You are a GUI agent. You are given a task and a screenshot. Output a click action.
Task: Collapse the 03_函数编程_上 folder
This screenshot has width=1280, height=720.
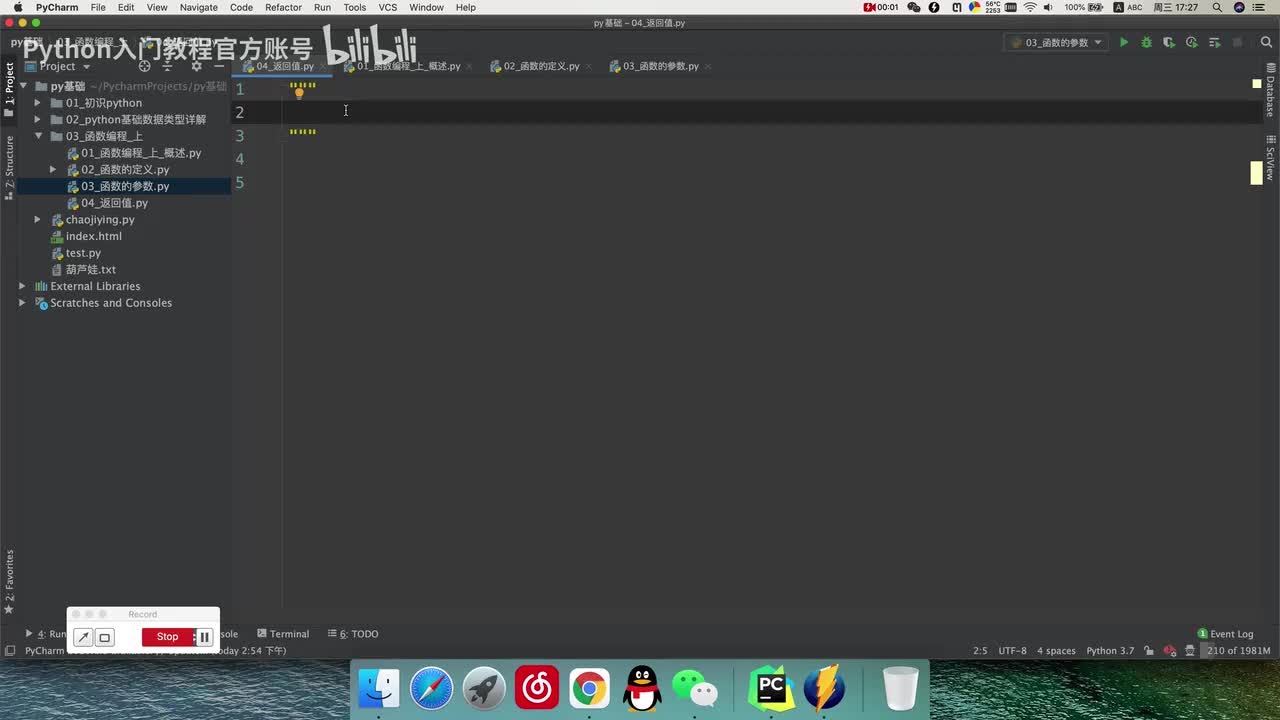pyautogui.click(x=38, y=136)
